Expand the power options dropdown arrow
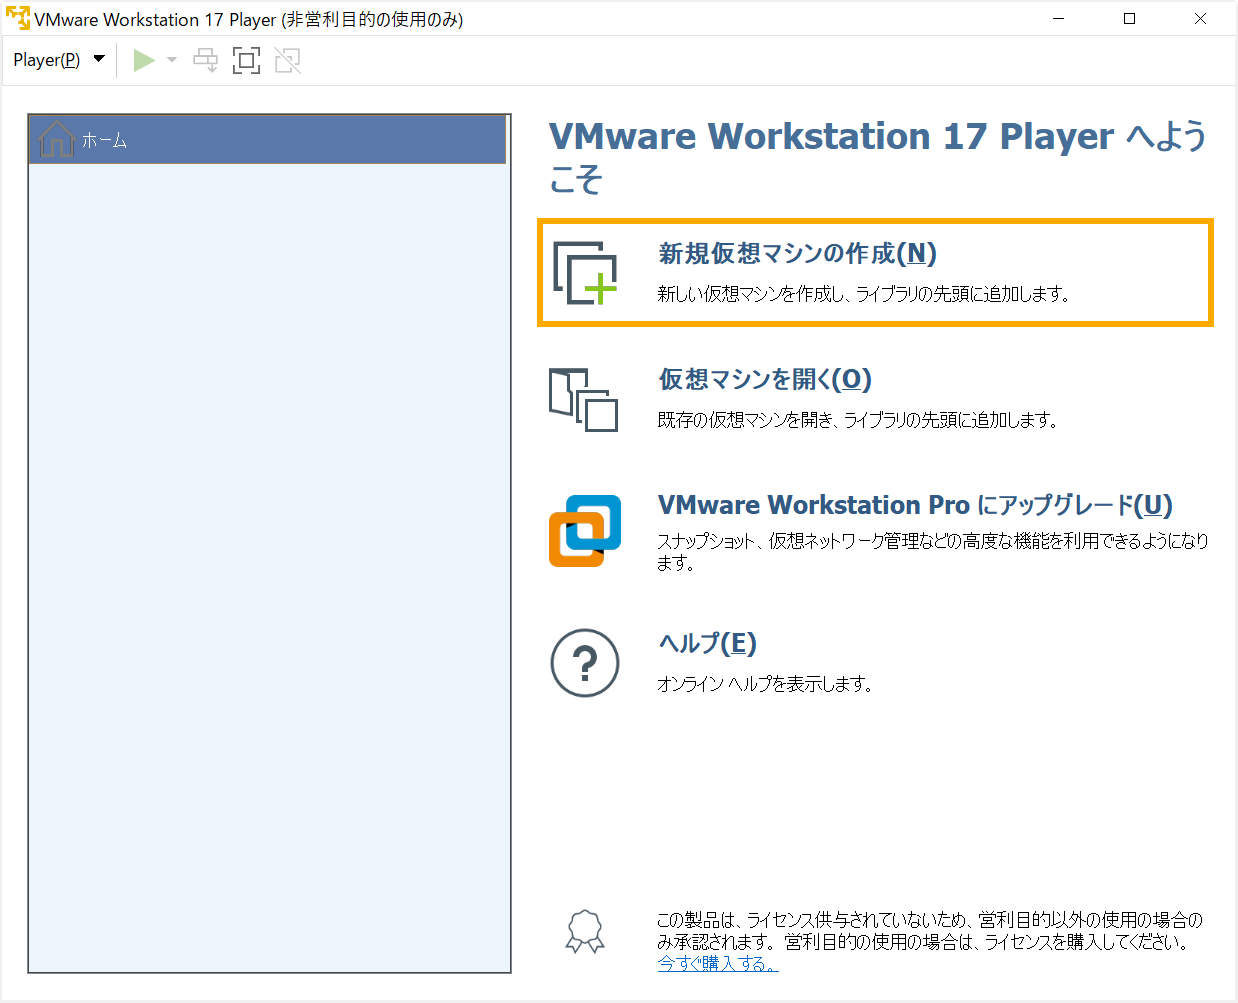Image resolution: width=1238 pixels, height=1003 pixels. point(172,60)
